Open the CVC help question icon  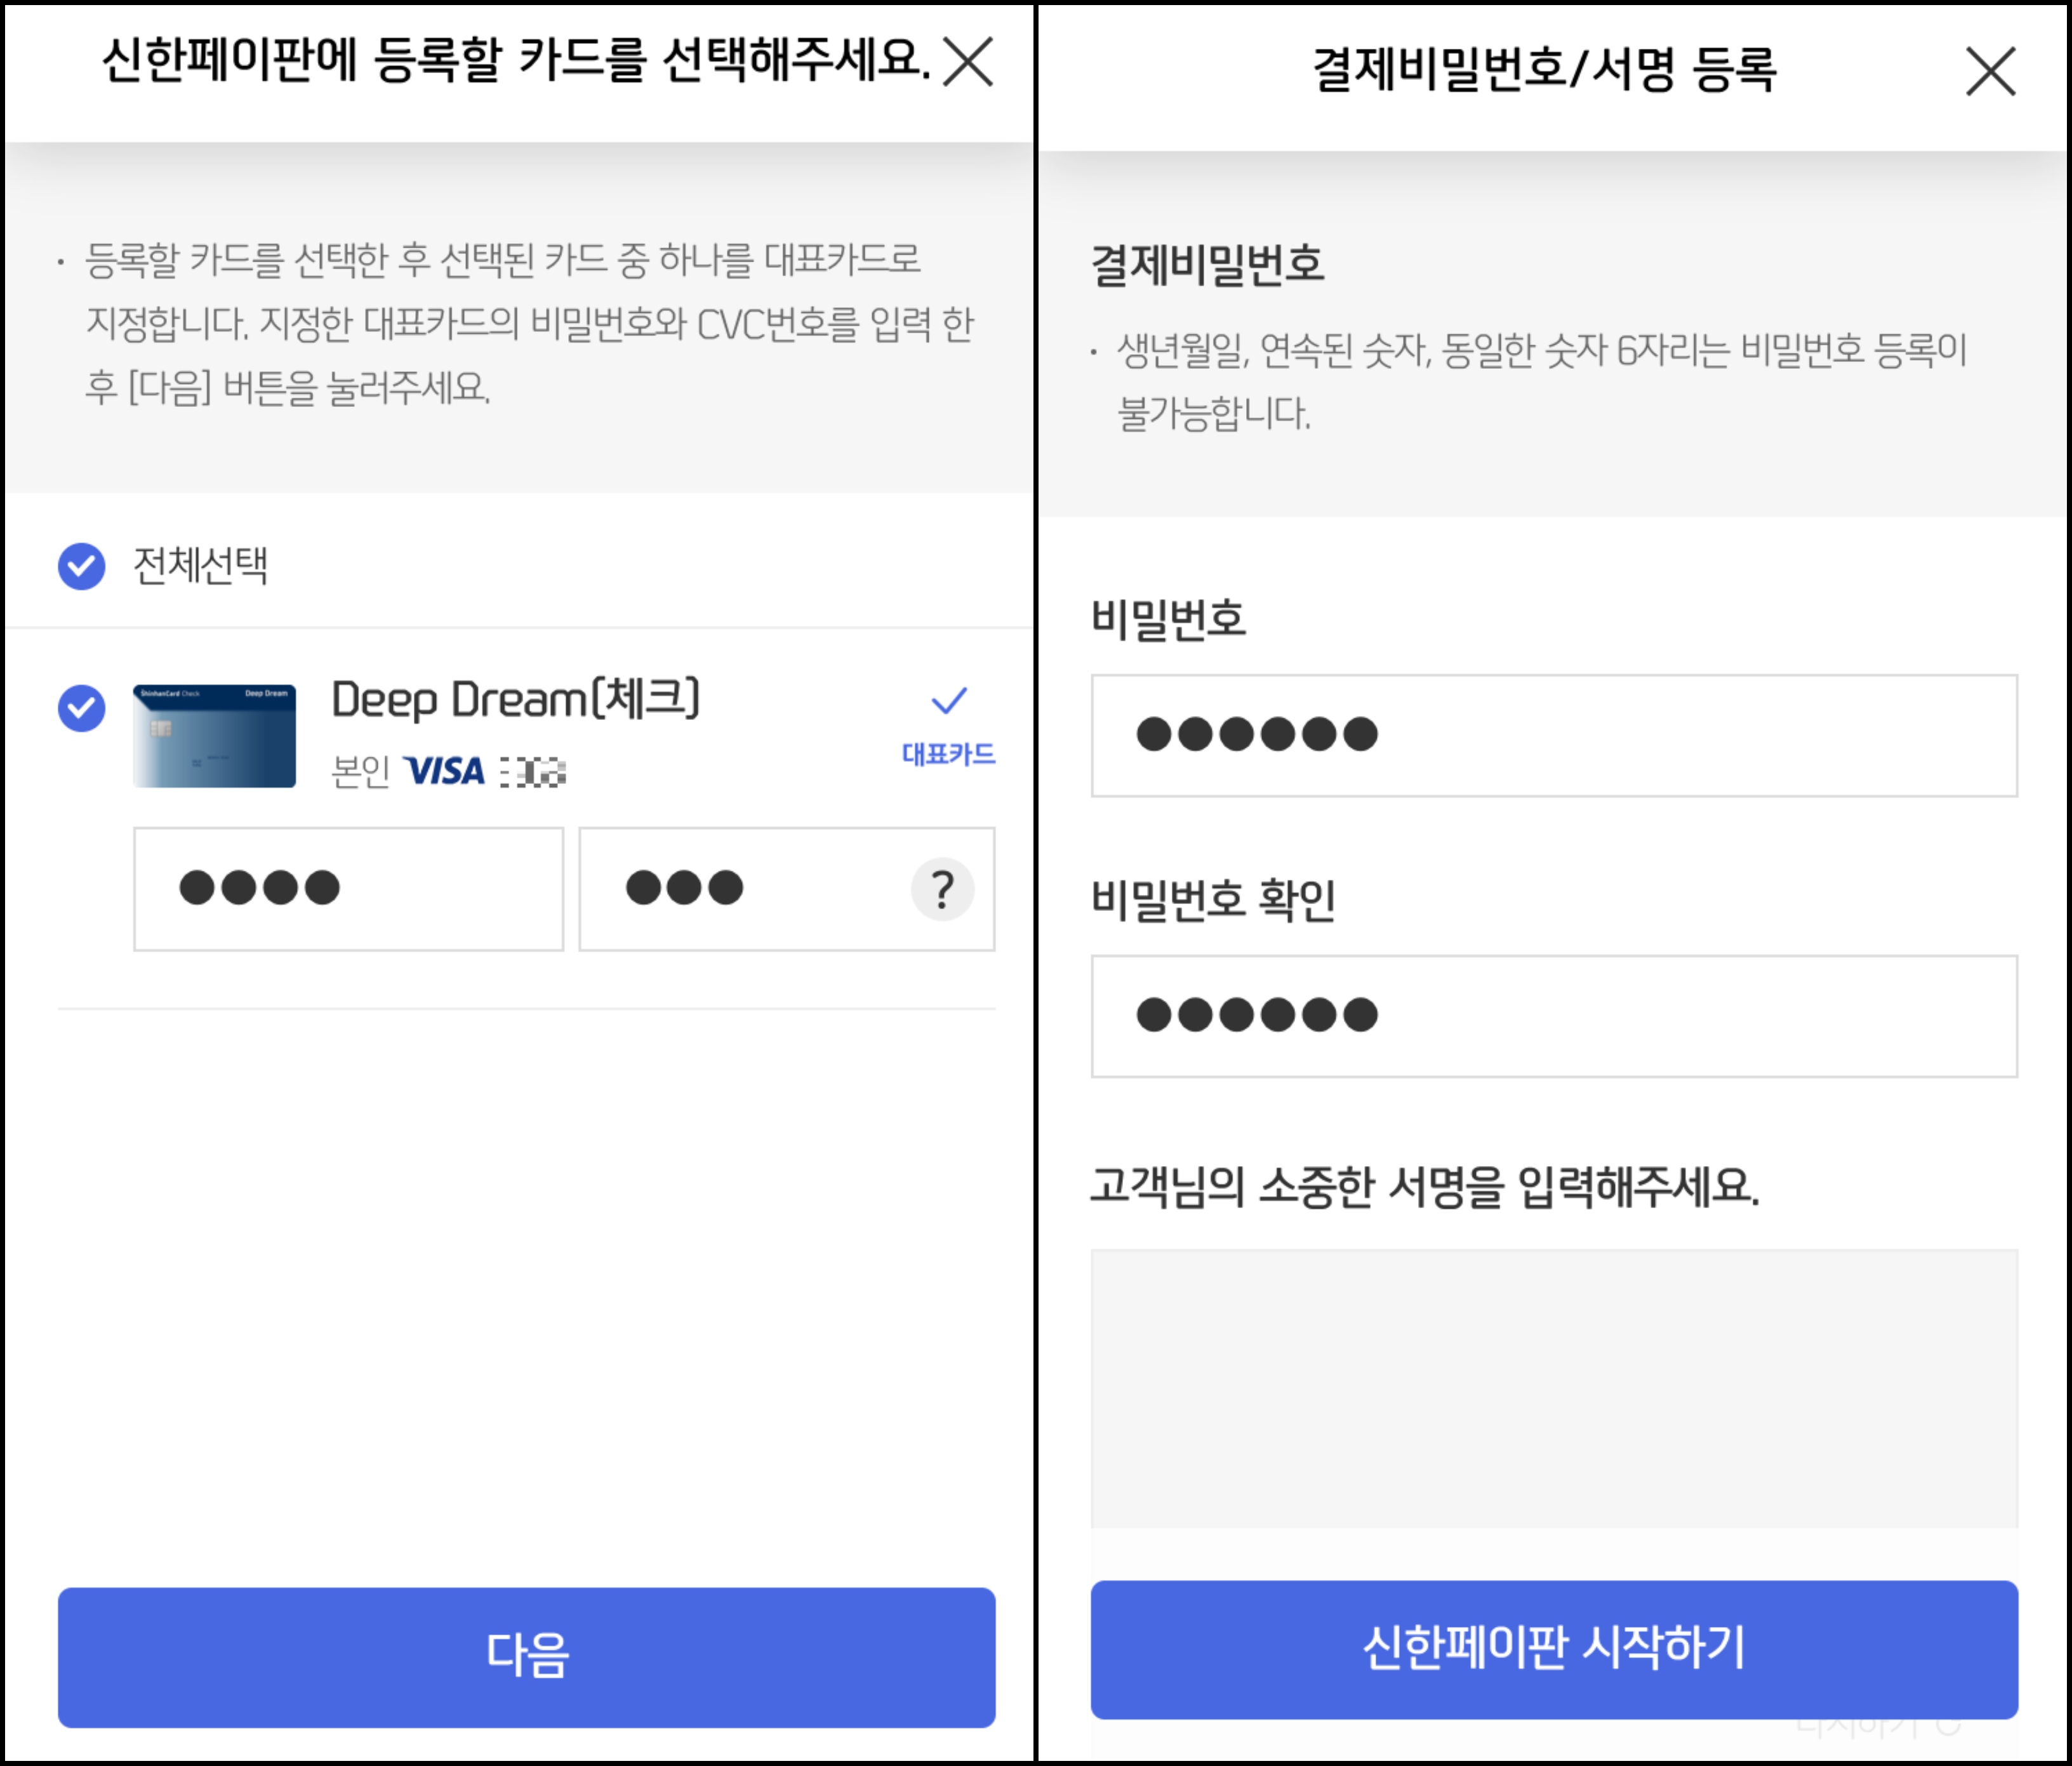click(x=942, y=889)
